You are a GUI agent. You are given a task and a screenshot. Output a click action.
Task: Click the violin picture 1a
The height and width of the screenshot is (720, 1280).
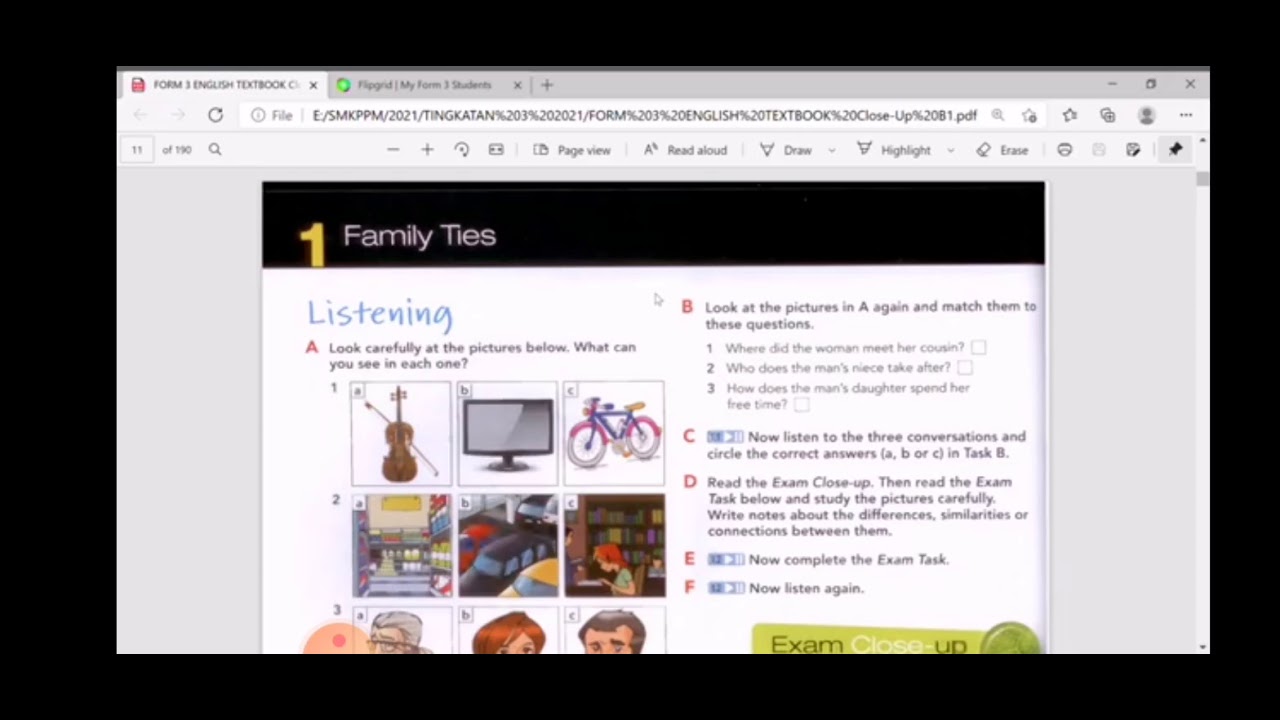401,434
